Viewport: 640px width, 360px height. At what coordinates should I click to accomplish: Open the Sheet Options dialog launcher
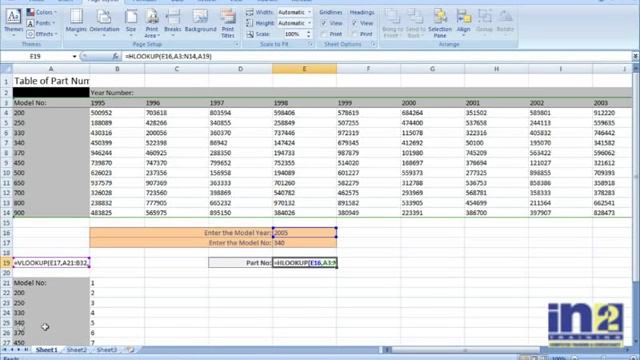tap(373, 44)
